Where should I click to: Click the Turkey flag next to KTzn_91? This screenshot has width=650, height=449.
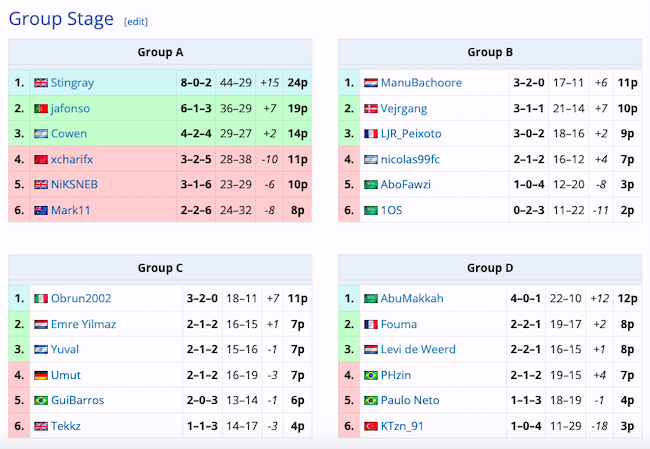(x=371, y=426)
